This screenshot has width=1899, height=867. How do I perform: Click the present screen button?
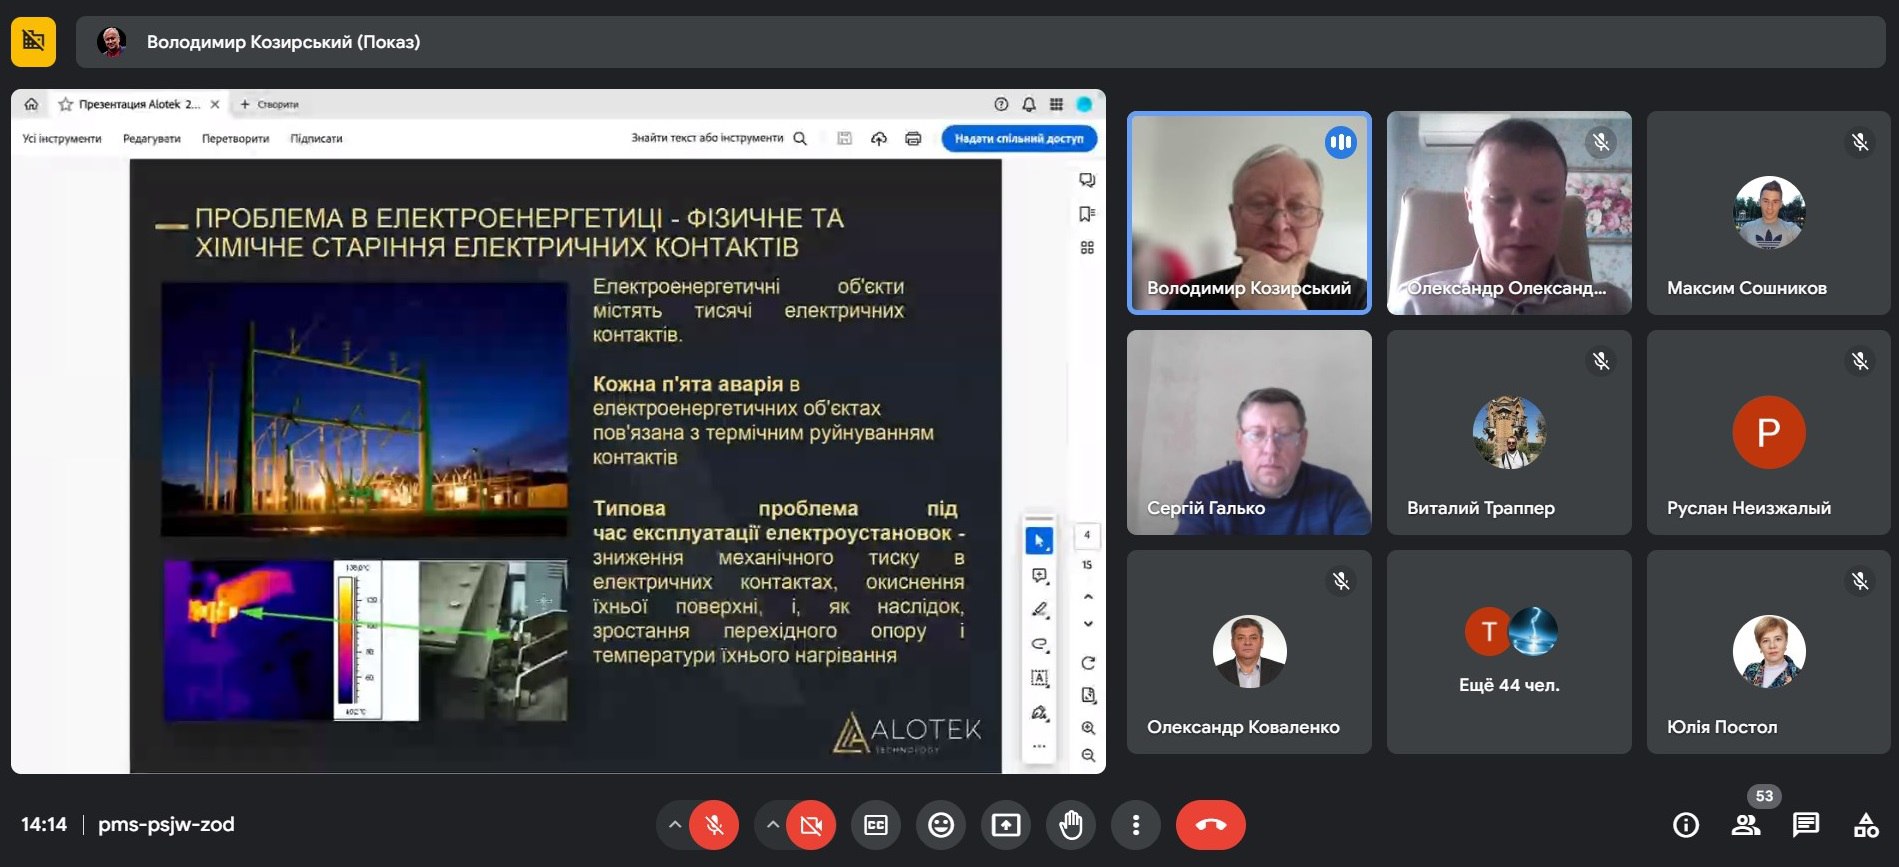tap(1006, 825)
